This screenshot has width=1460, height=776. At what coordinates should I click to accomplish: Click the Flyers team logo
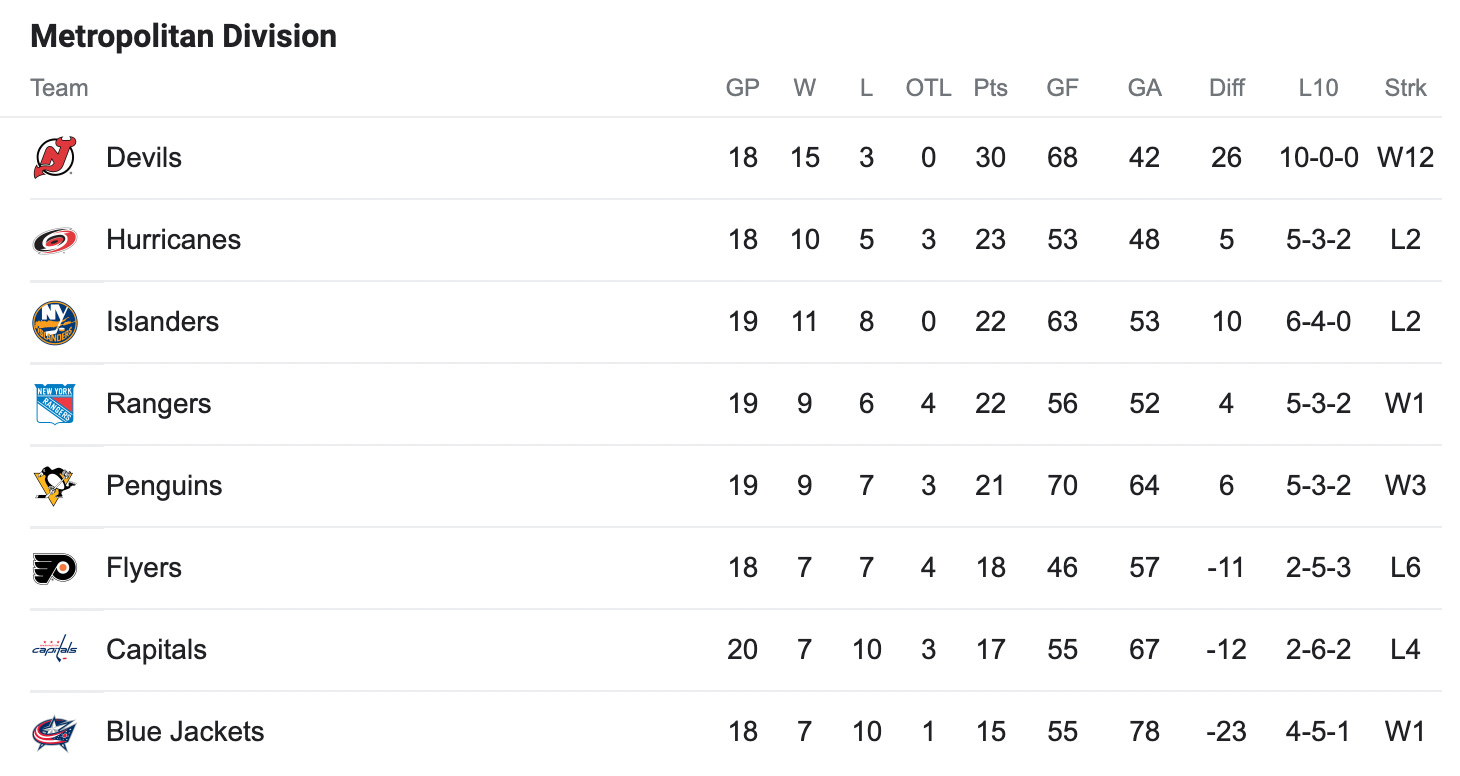coord(54,568)
